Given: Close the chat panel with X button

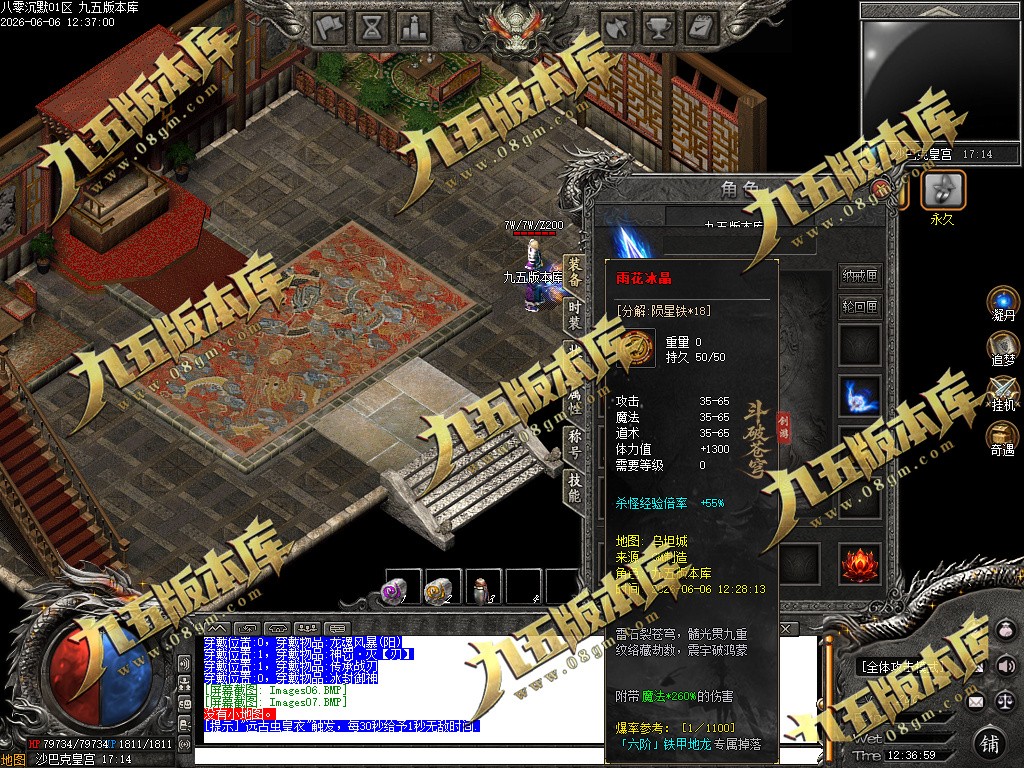Looking at the screenshot, I should tap(786, 628).
